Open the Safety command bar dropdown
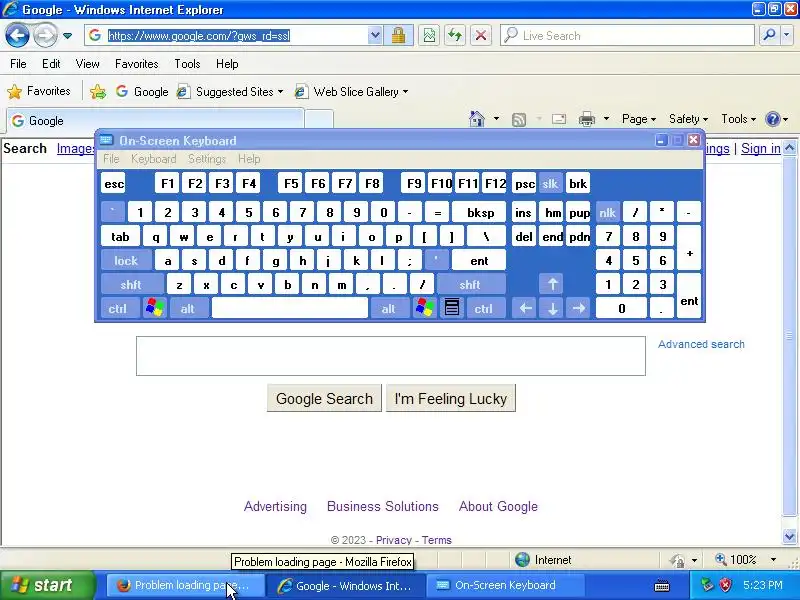800x600 pixels. pos(688,119)
